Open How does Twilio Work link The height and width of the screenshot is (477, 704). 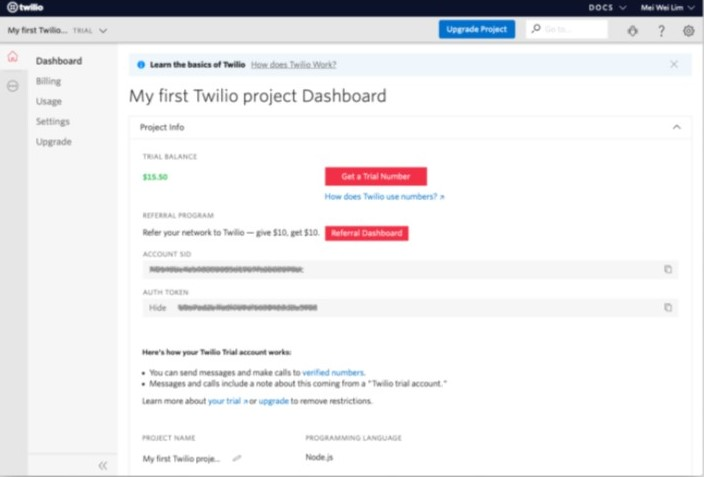(x=294, y=65)
